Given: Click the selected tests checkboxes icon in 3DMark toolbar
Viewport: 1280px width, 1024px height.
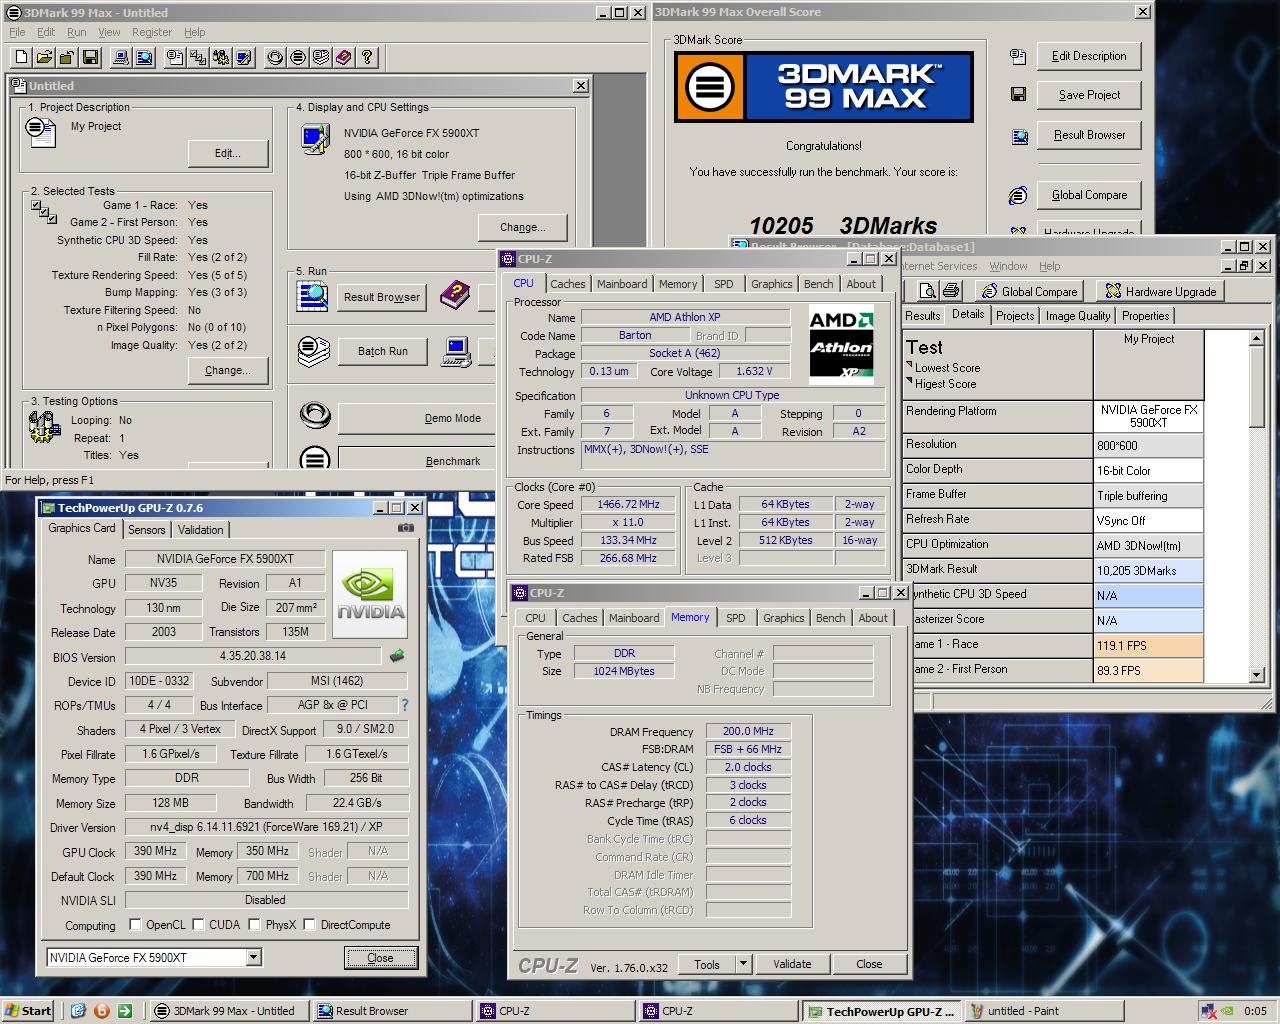Looking at the screenshot, I should (x=198, y=58).
